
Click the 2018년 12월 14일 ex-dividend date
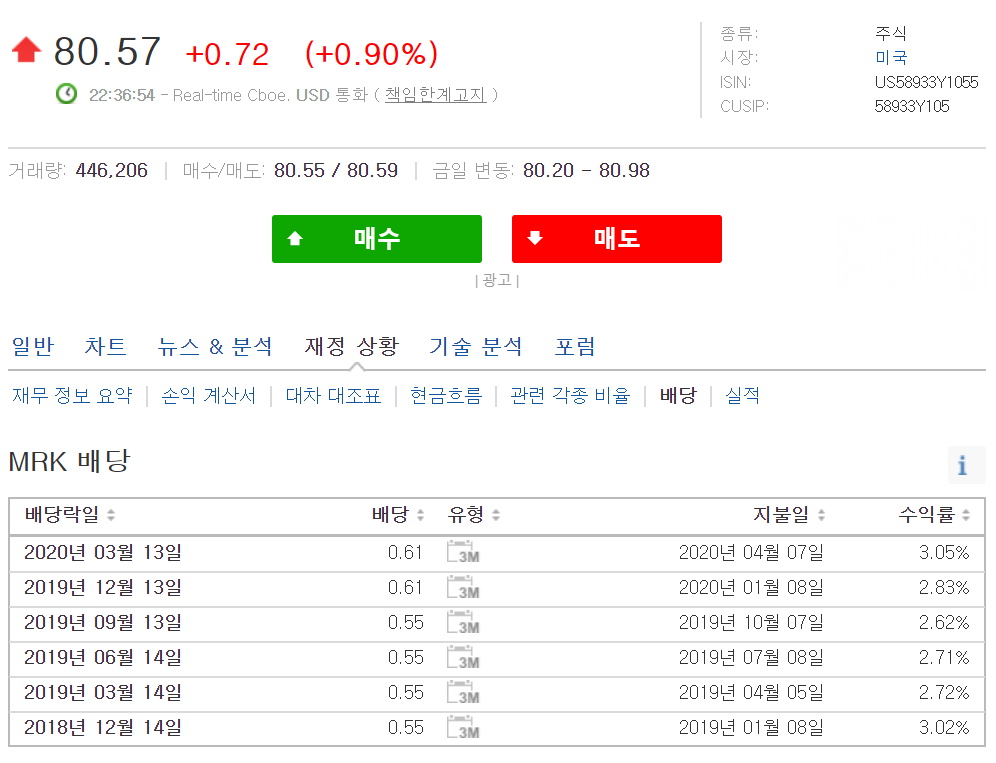(x=103, y=727)
